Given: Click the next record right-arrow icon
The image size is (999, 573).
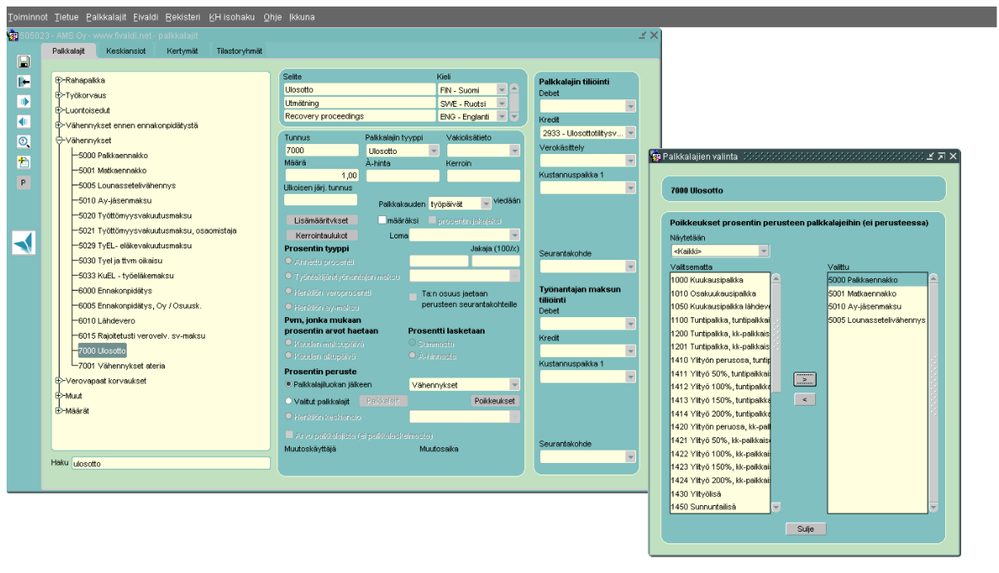Looking at the screenshot, I should pos(24,101).
